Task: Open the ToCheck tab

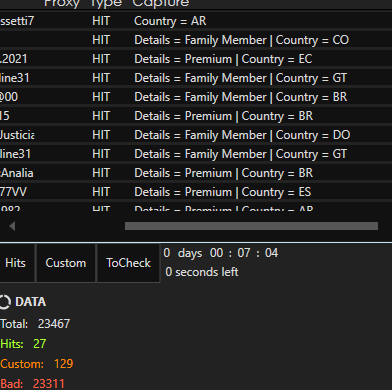Action: pos(128,263)
